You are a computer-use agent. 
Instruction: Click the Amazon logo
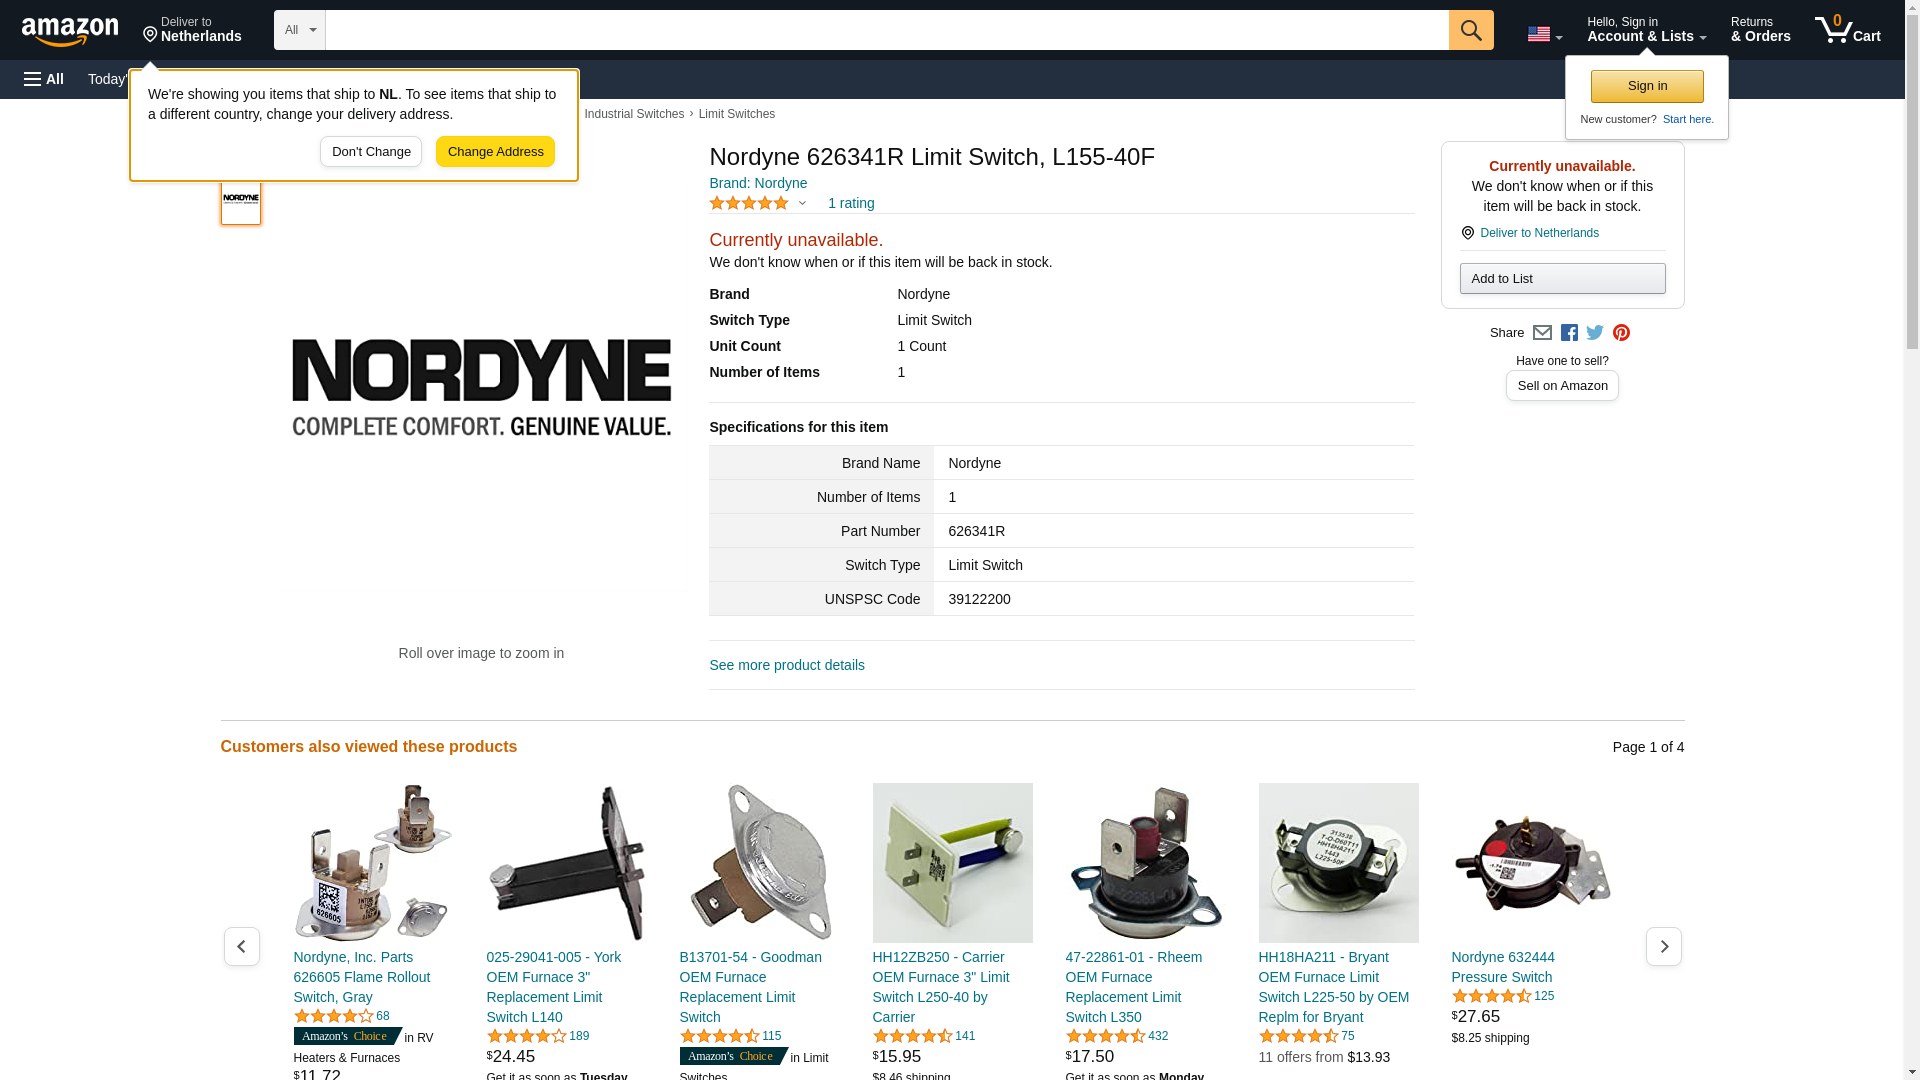coord(70,31)
